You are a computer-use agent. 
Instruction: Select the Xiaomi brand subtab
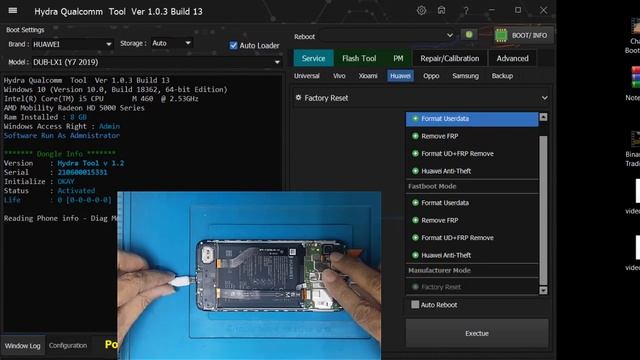[368, 76]
